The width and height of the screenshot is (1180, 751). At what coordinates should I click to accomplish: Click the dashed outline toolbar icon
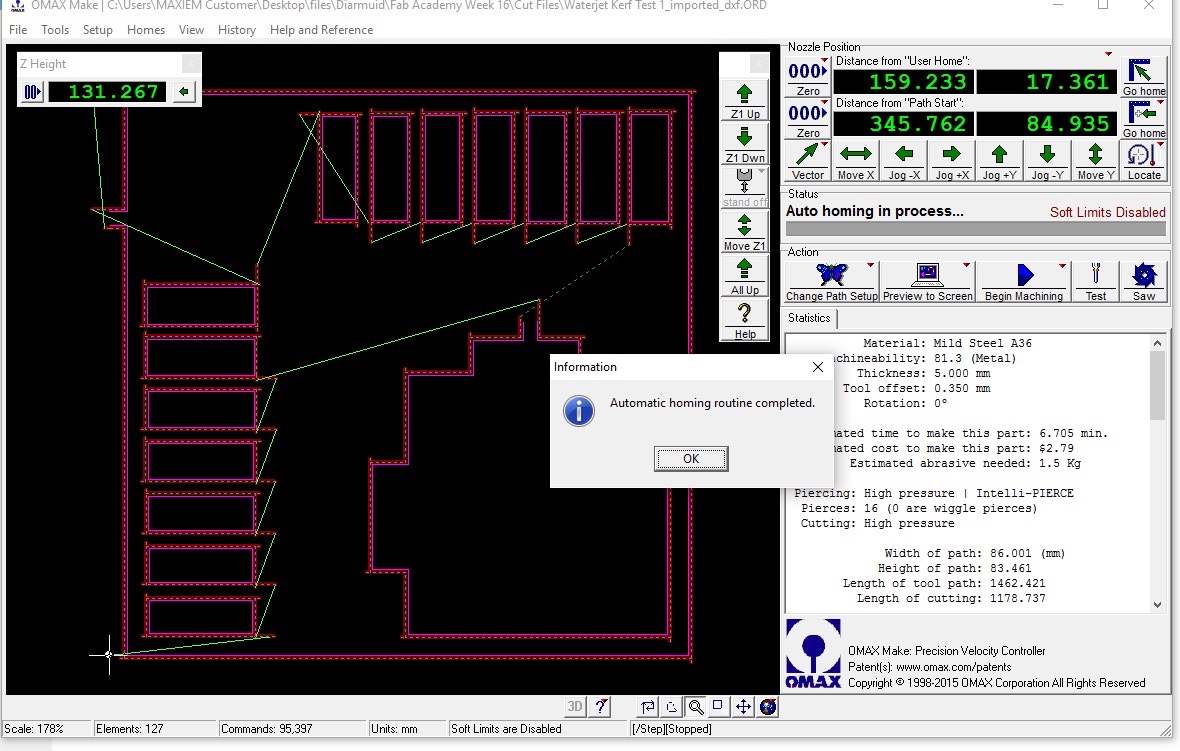(x=671, y=707)
